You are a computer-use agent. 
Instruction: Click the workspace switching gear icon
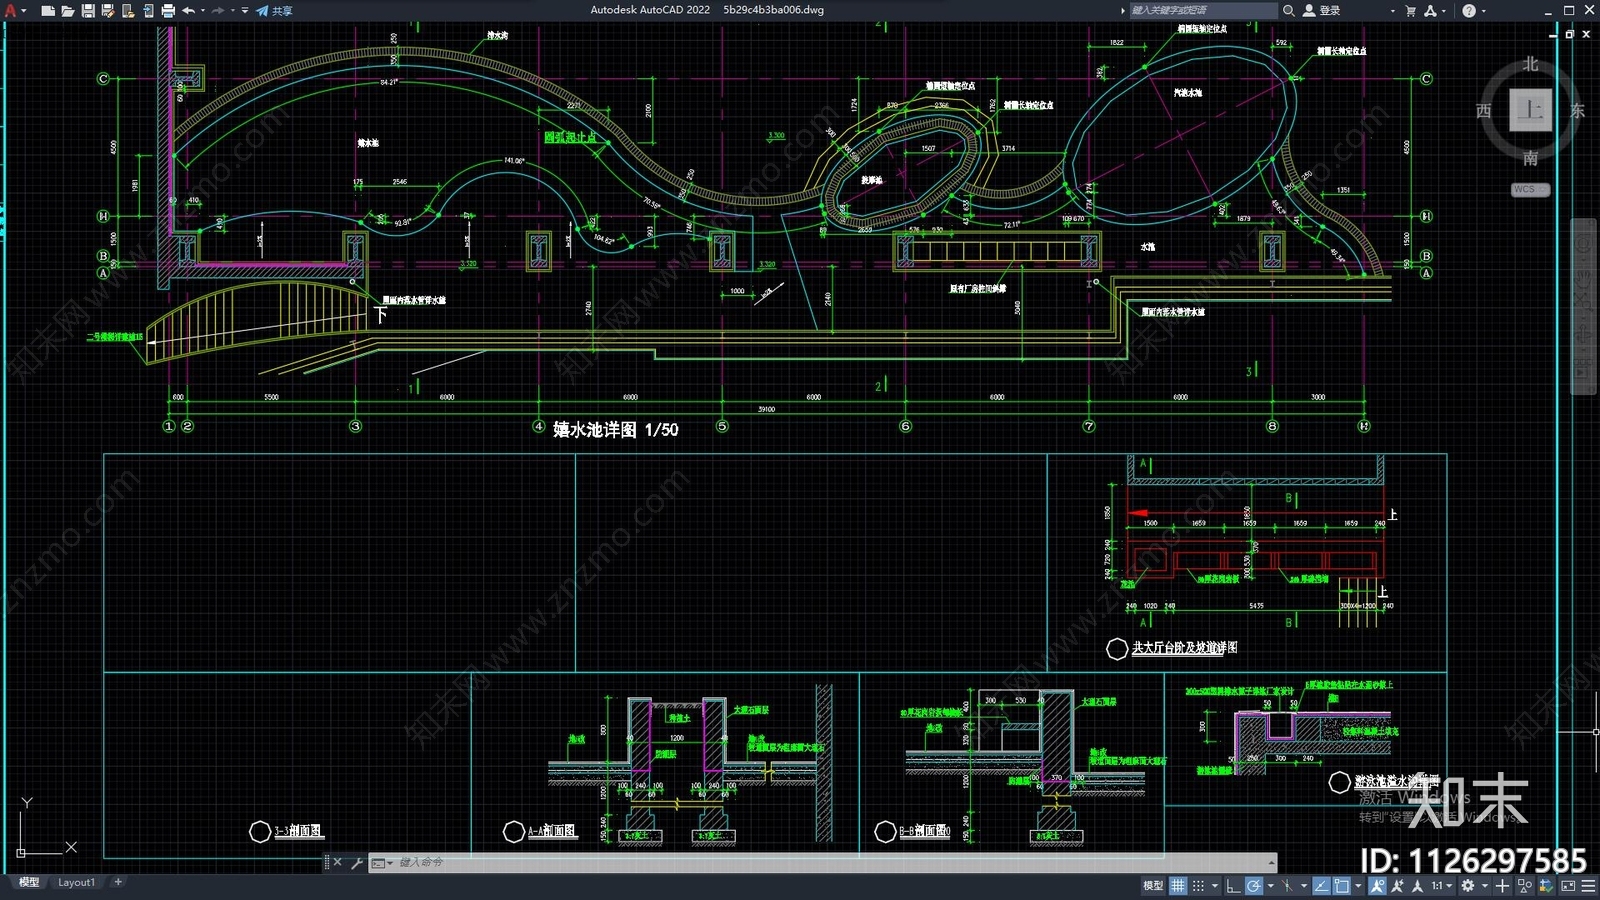point(1468,885)
